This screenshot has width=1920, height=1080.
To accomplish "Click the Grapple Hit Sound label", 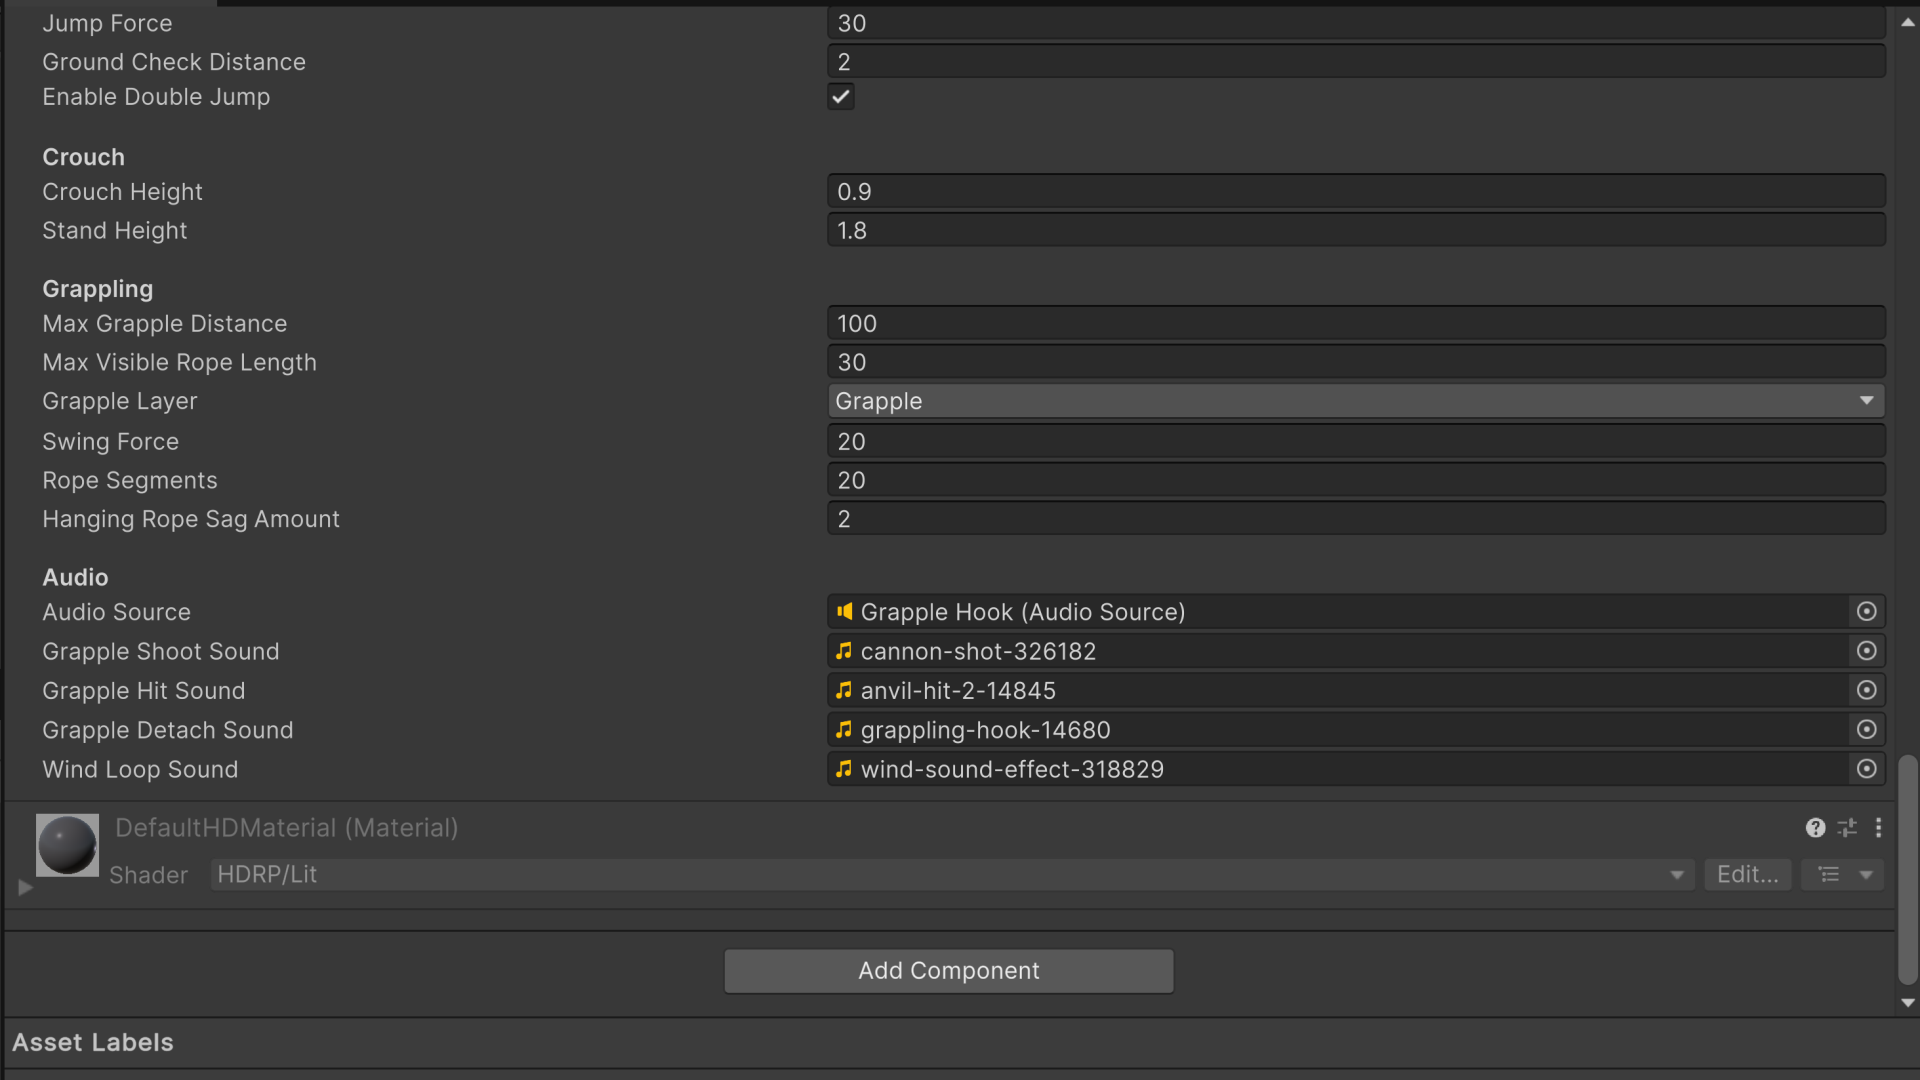I will pos(144,690).
